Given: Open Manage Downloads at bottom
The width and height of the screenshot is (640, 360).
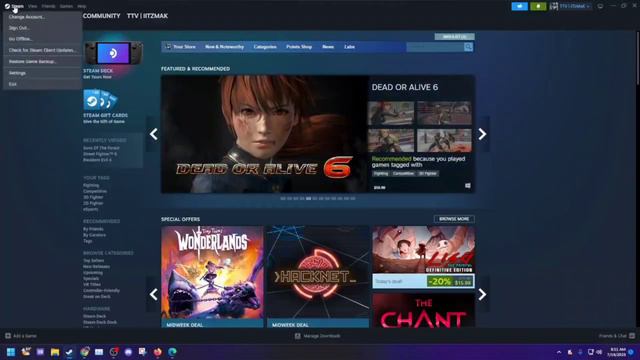Looking at the screenshot, I should click(x=318, y=336).
